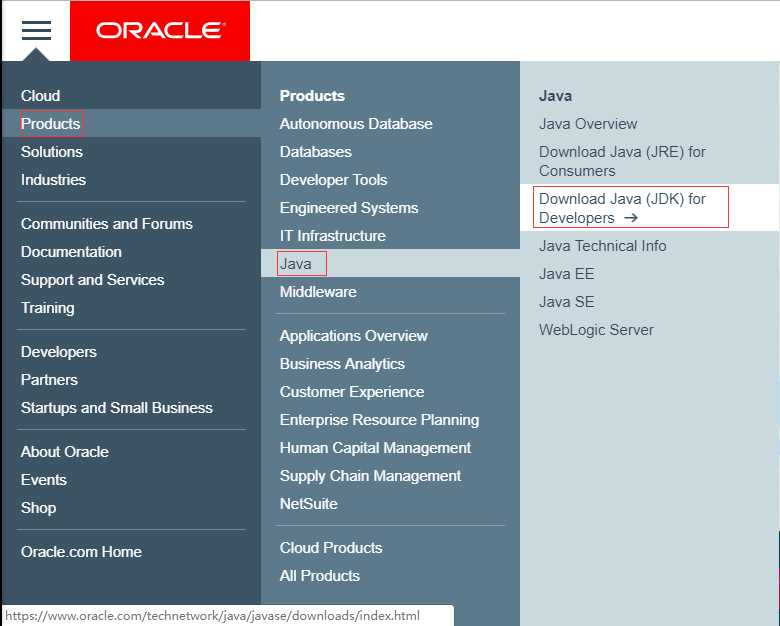The height and width of the screenshot is (626, 780).
Task: Open the Training menu entry
Action: [x=48, y=308]
